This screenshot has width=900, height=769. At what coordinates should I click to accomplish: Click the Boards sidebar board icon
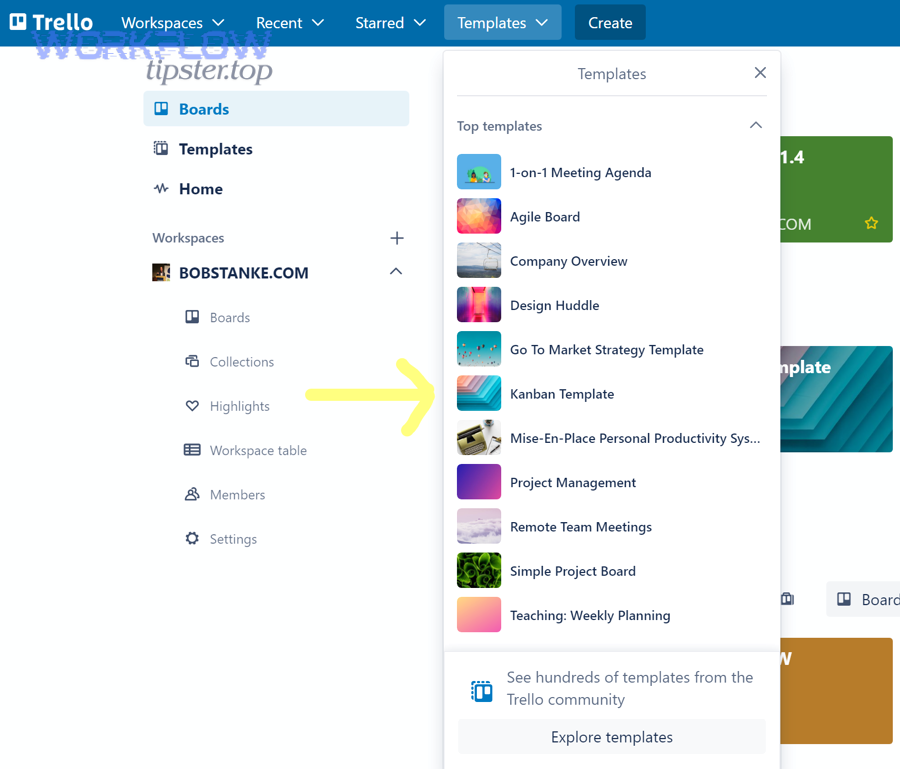[x=161, y=108]
